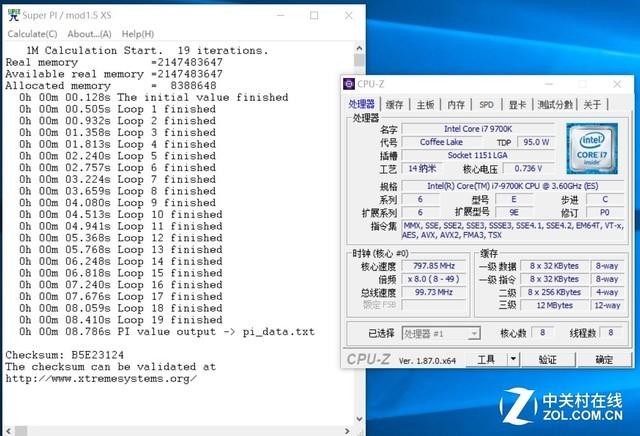640x436 pixels.
Task: Click the 修订 revision value P0
Action: pos(605,212)
